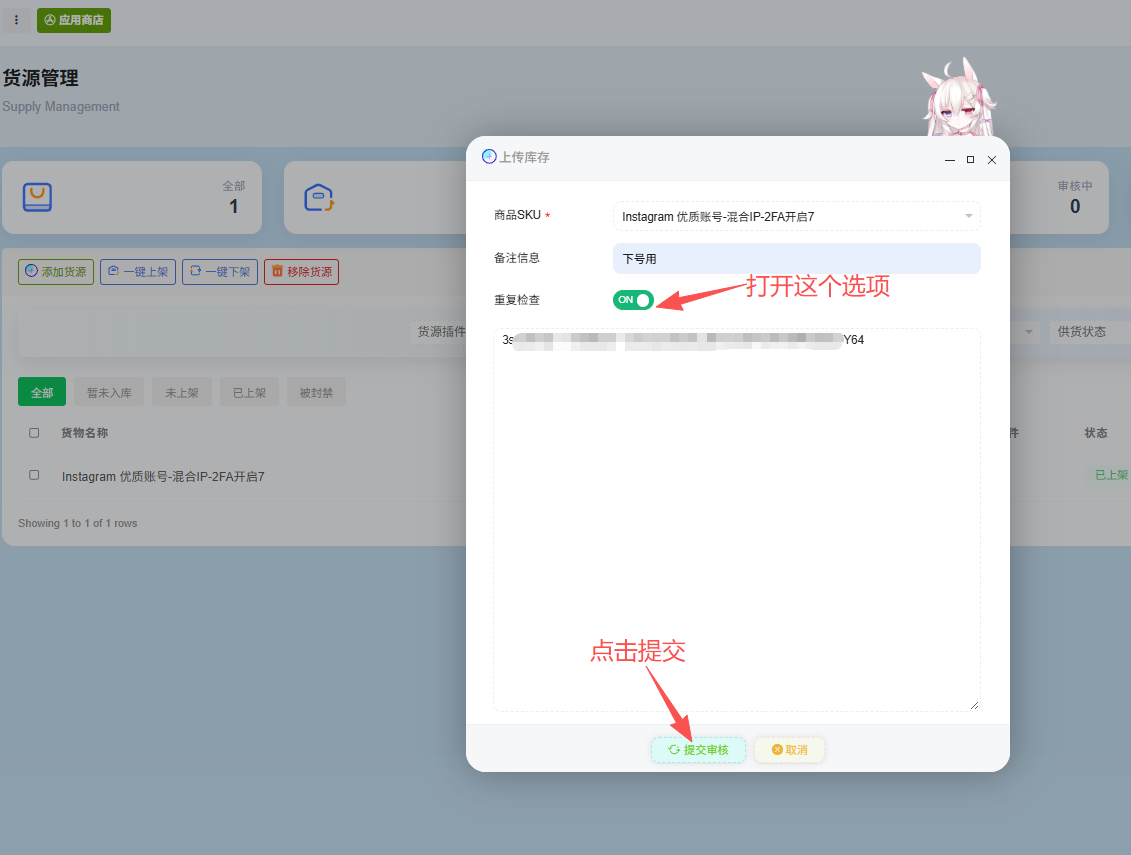Open the 供货状态 filter dropdown
1131x855 pixels.
click(1089, 332)
